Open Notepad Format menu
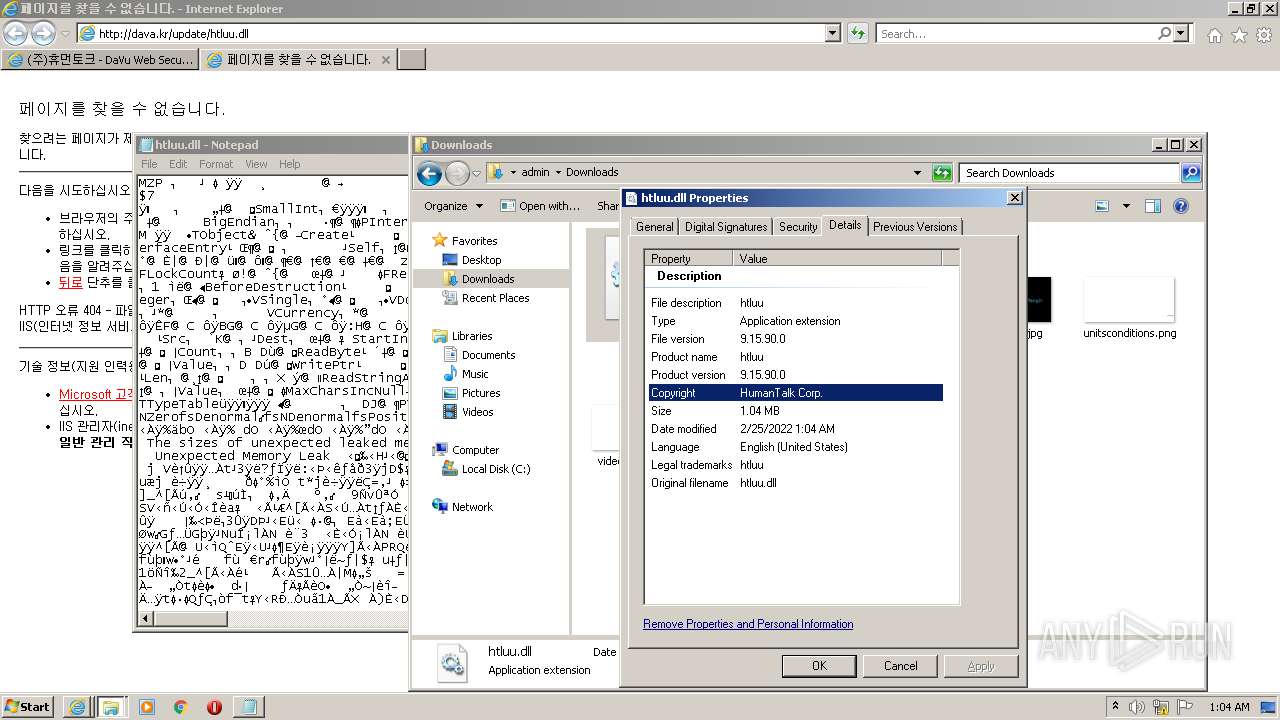The image size is (1280, 720). 216,164
